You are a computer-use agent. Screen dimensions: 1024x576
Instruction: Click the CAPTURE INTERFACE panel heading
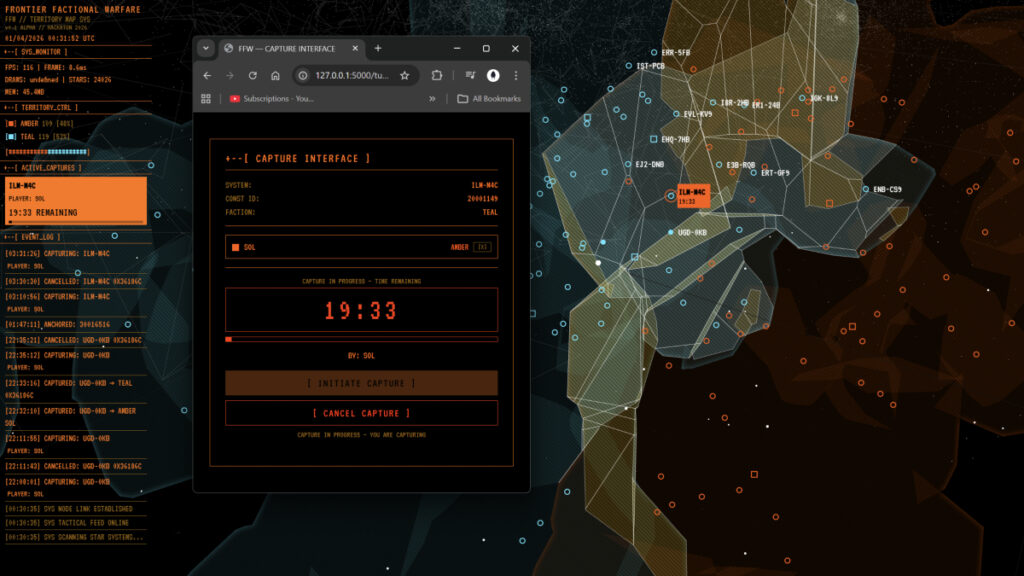coord(297,159)
